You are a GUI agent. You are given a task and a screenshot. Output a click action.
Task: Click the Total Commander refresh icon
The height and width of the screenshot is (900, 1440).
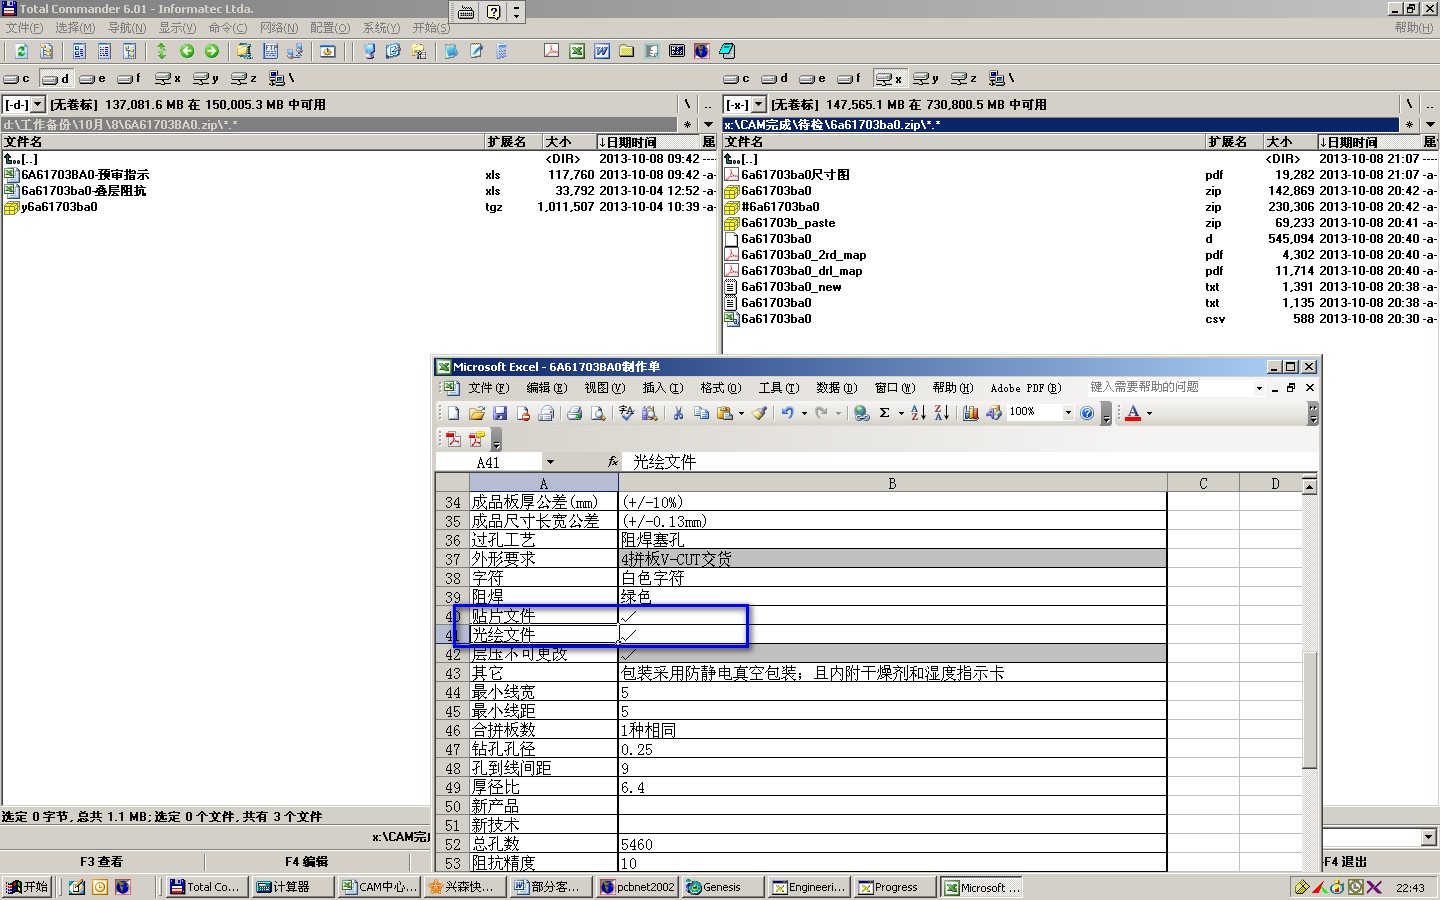click(x=21, y=51)
